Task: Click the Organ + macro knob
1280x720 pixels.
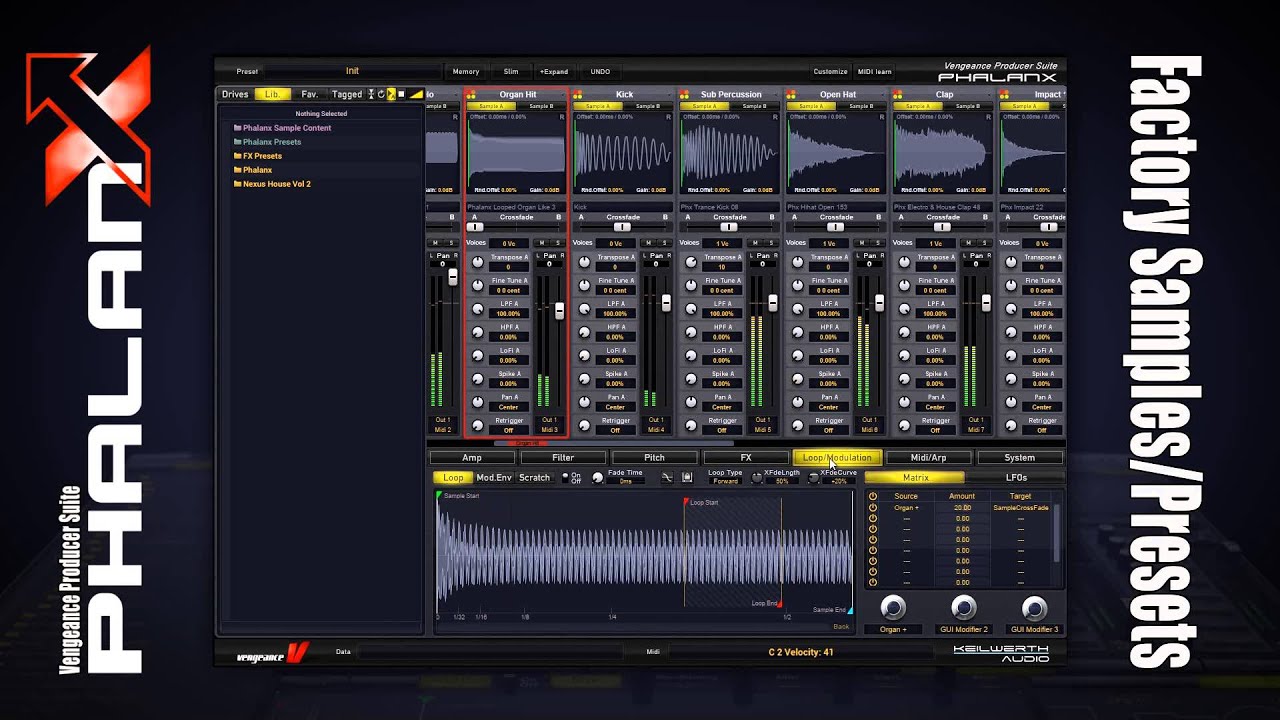Action: pyautogui.click(x=893, y=607)
